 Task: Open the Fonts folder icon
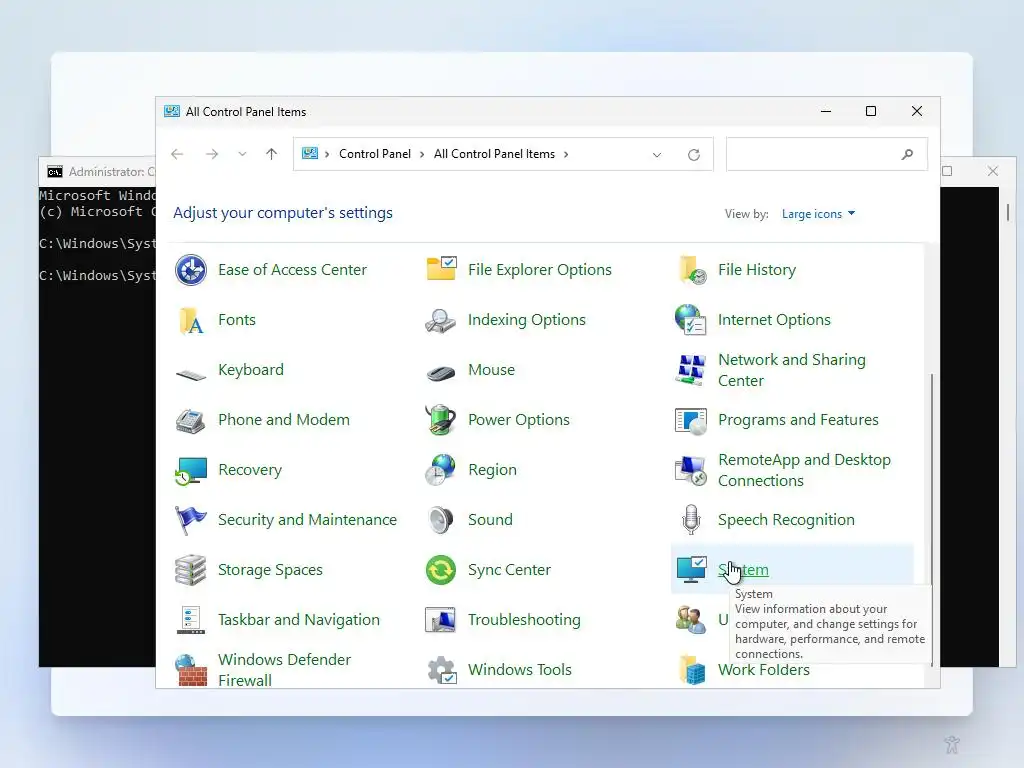(191, 320)
